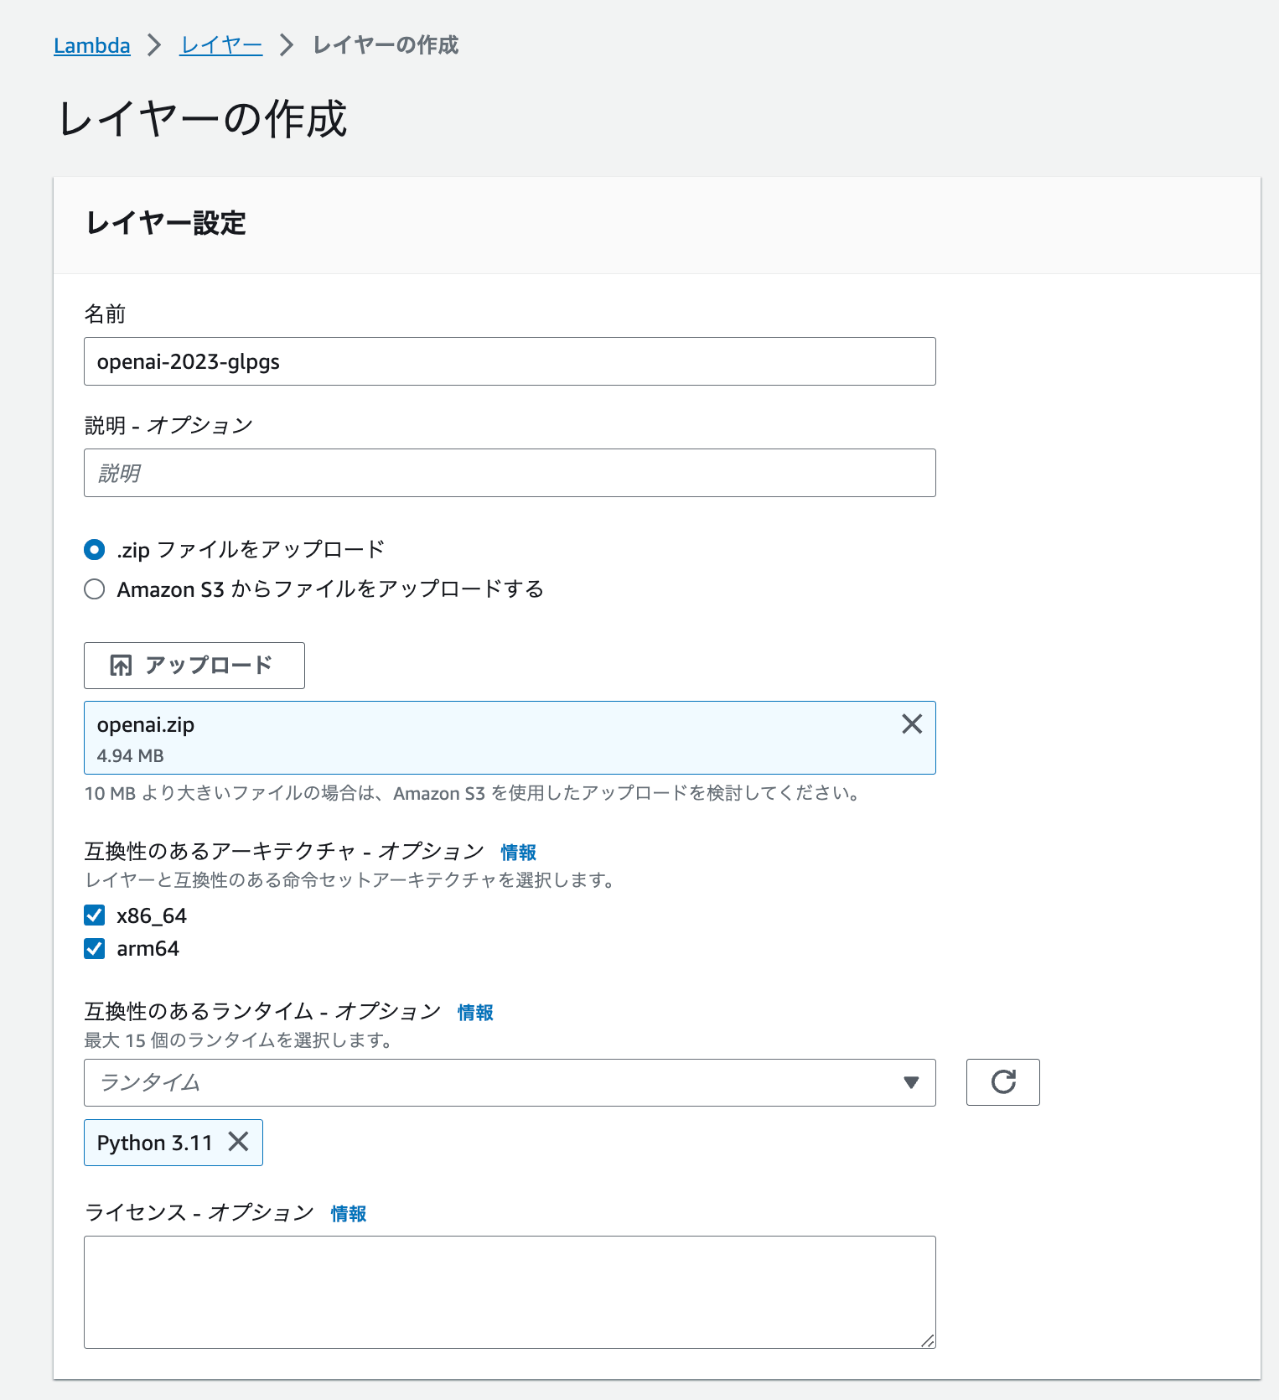The width and height of the screenshot is (1279, 1400).
Task: Remove the Python 3.11 runtime tag
Action: [x=238, y=1142]
